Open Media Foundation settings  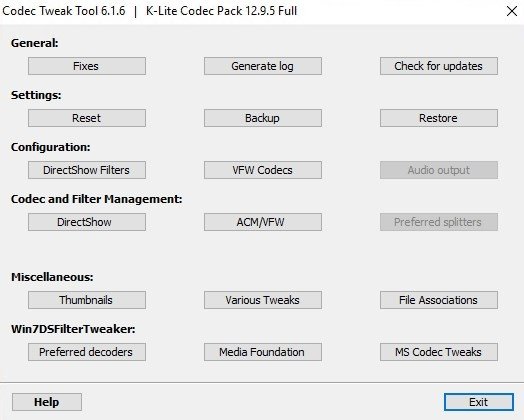263,352
